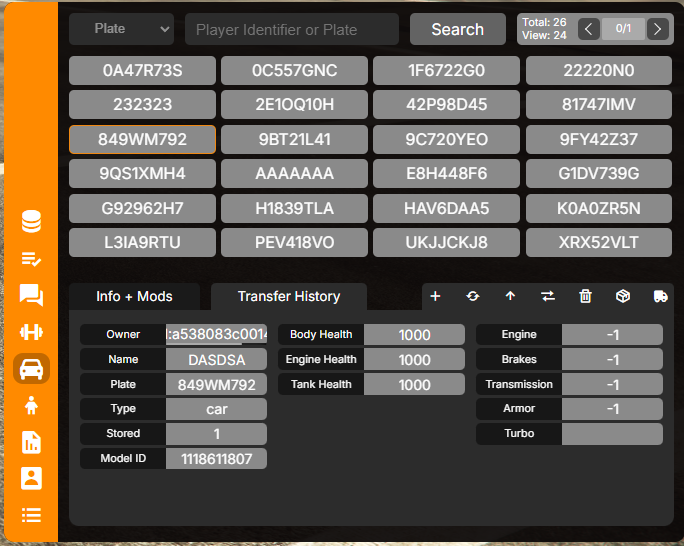The height and width of the screenshot is (546, 684).
Task: Click the upward arrow icon
Action: point(510,296)
